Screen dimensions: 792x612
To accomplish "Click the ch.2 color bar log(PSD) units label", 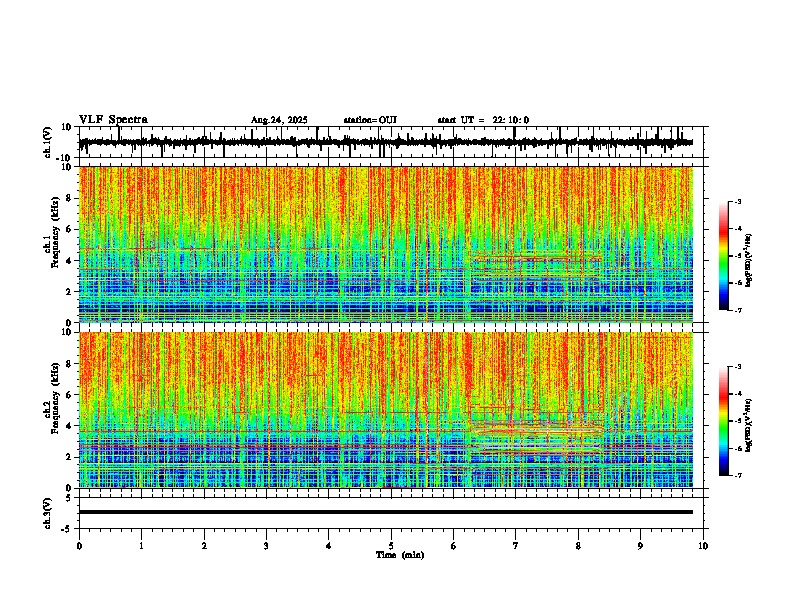I will [x=749, y=425].
